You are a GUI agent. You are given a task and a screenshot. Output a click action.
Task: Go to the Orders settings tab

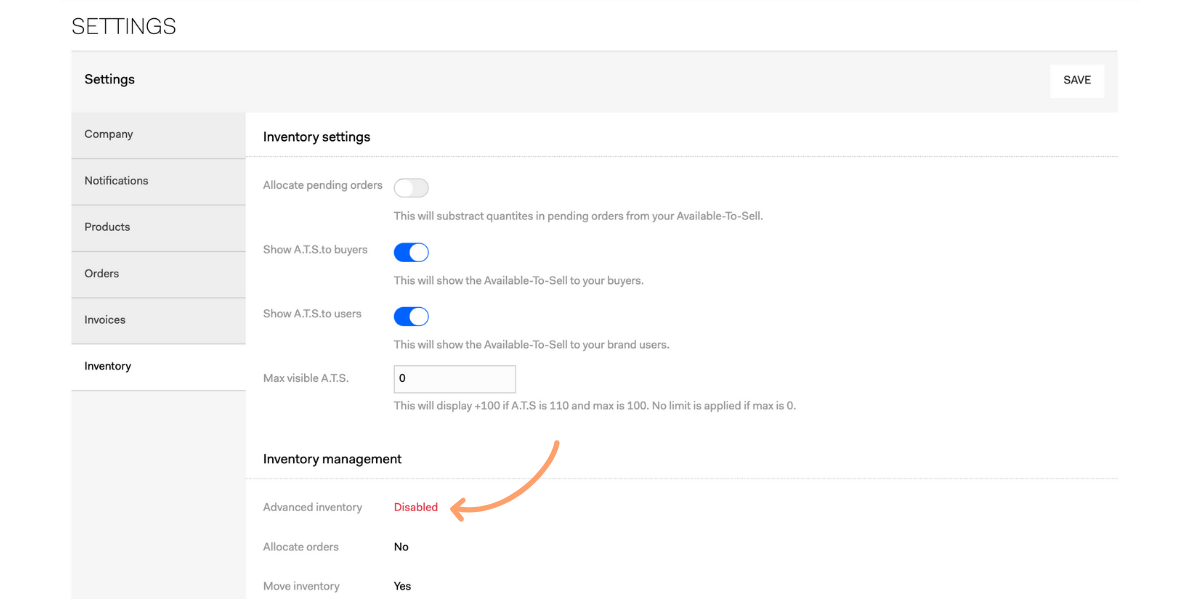(158, 274)
